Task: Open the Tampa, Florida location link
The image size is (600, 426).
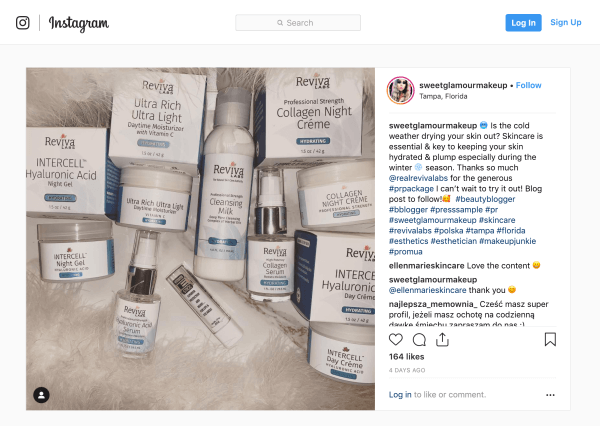Action: tap(443, 96)
